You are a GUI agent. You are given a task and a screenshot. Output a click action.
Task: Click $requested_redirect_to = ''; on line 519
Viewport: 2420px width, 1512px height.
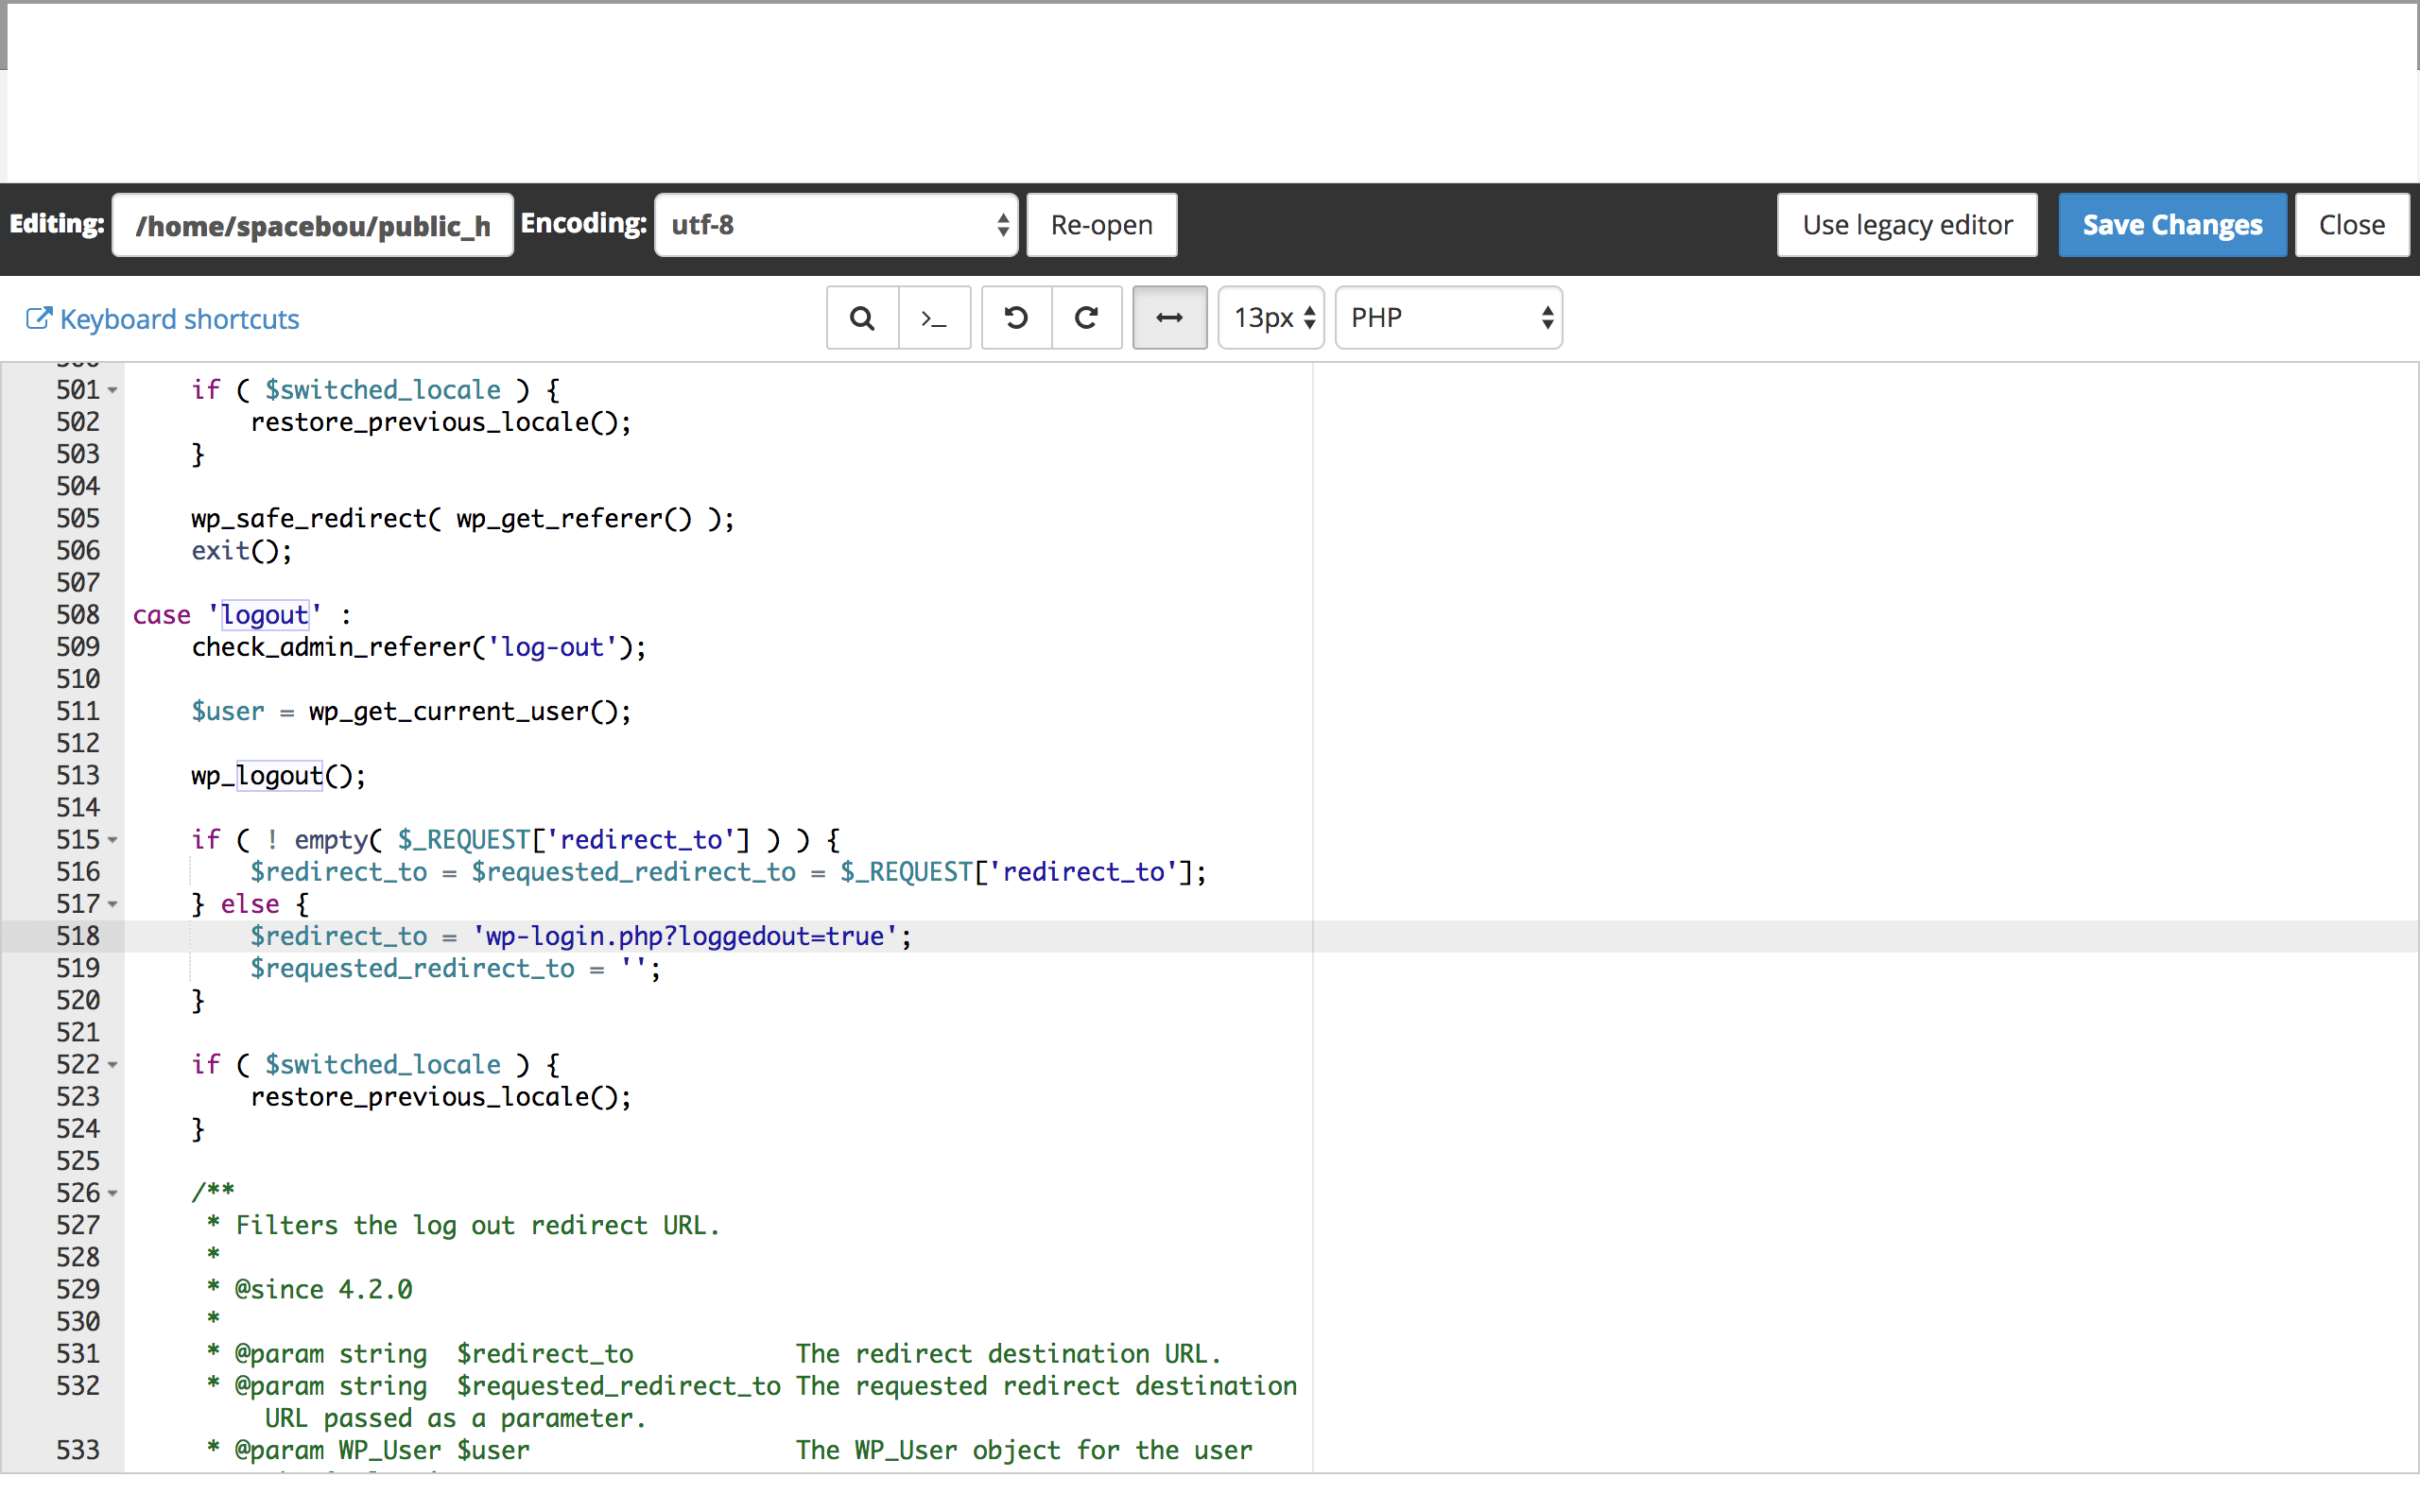456,968
